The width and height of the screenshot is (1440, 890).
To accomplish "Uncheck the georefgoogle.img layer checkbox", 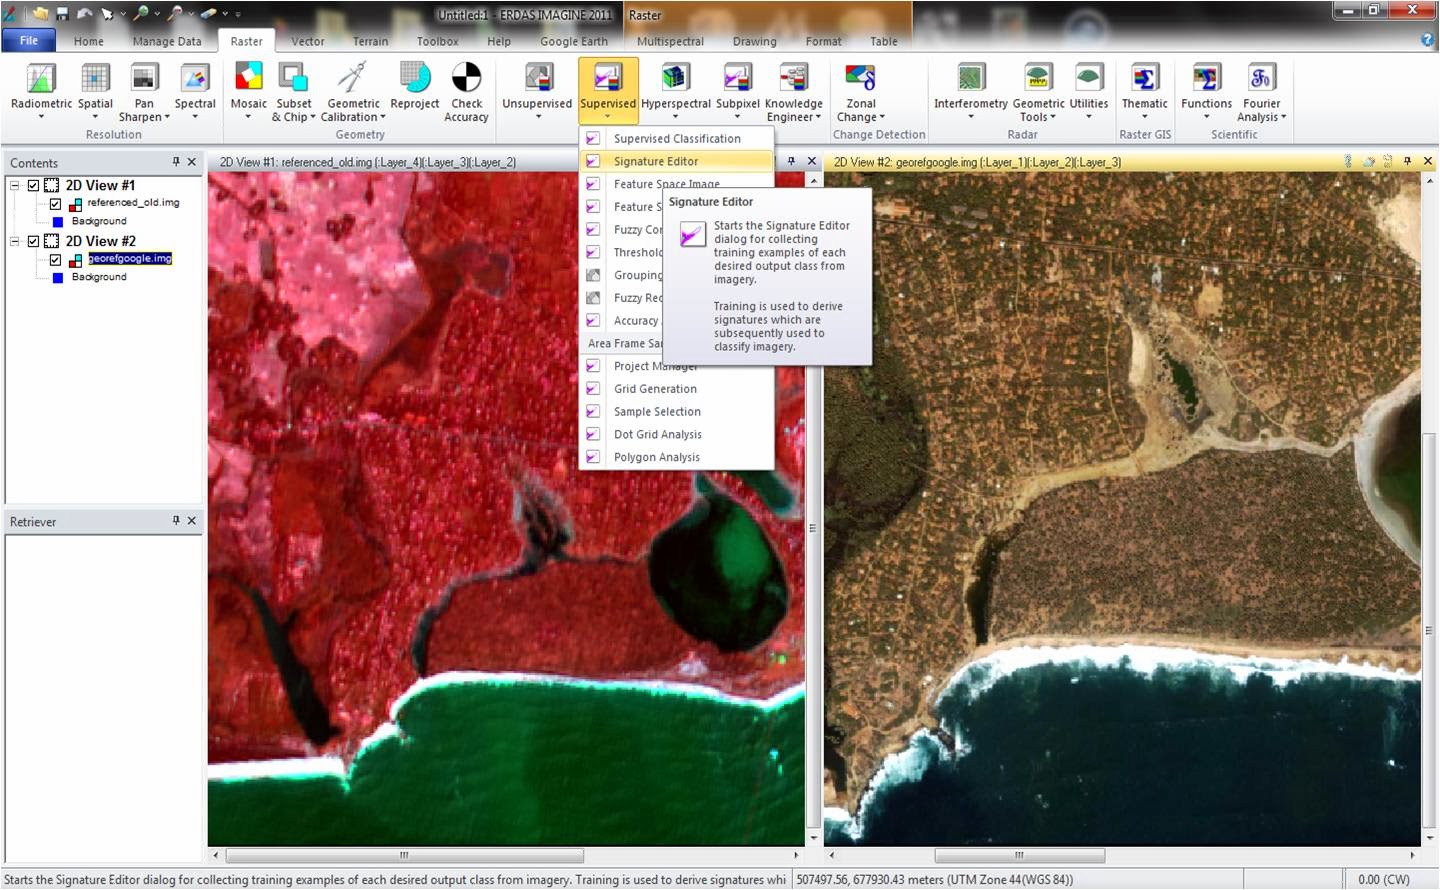I will point(55,258).
